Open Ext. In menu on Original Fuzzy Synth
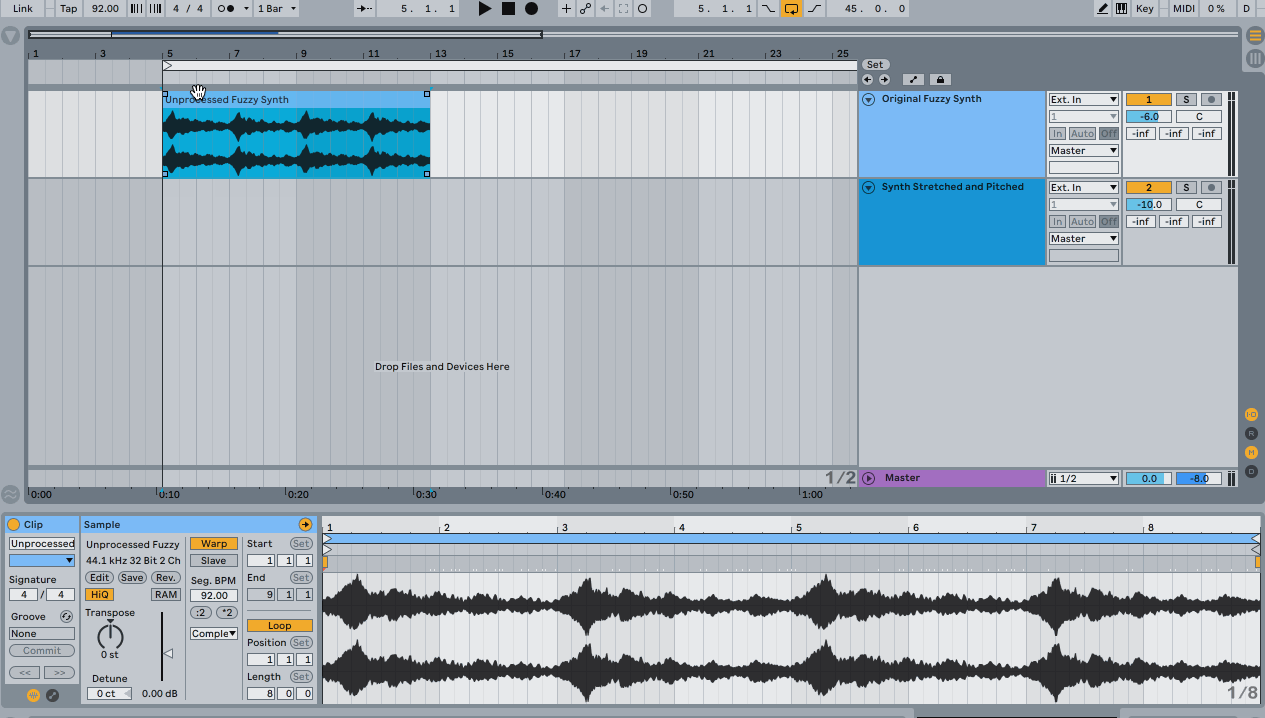The height and width of the screenshot is (718, 1265). (1084, 100)
